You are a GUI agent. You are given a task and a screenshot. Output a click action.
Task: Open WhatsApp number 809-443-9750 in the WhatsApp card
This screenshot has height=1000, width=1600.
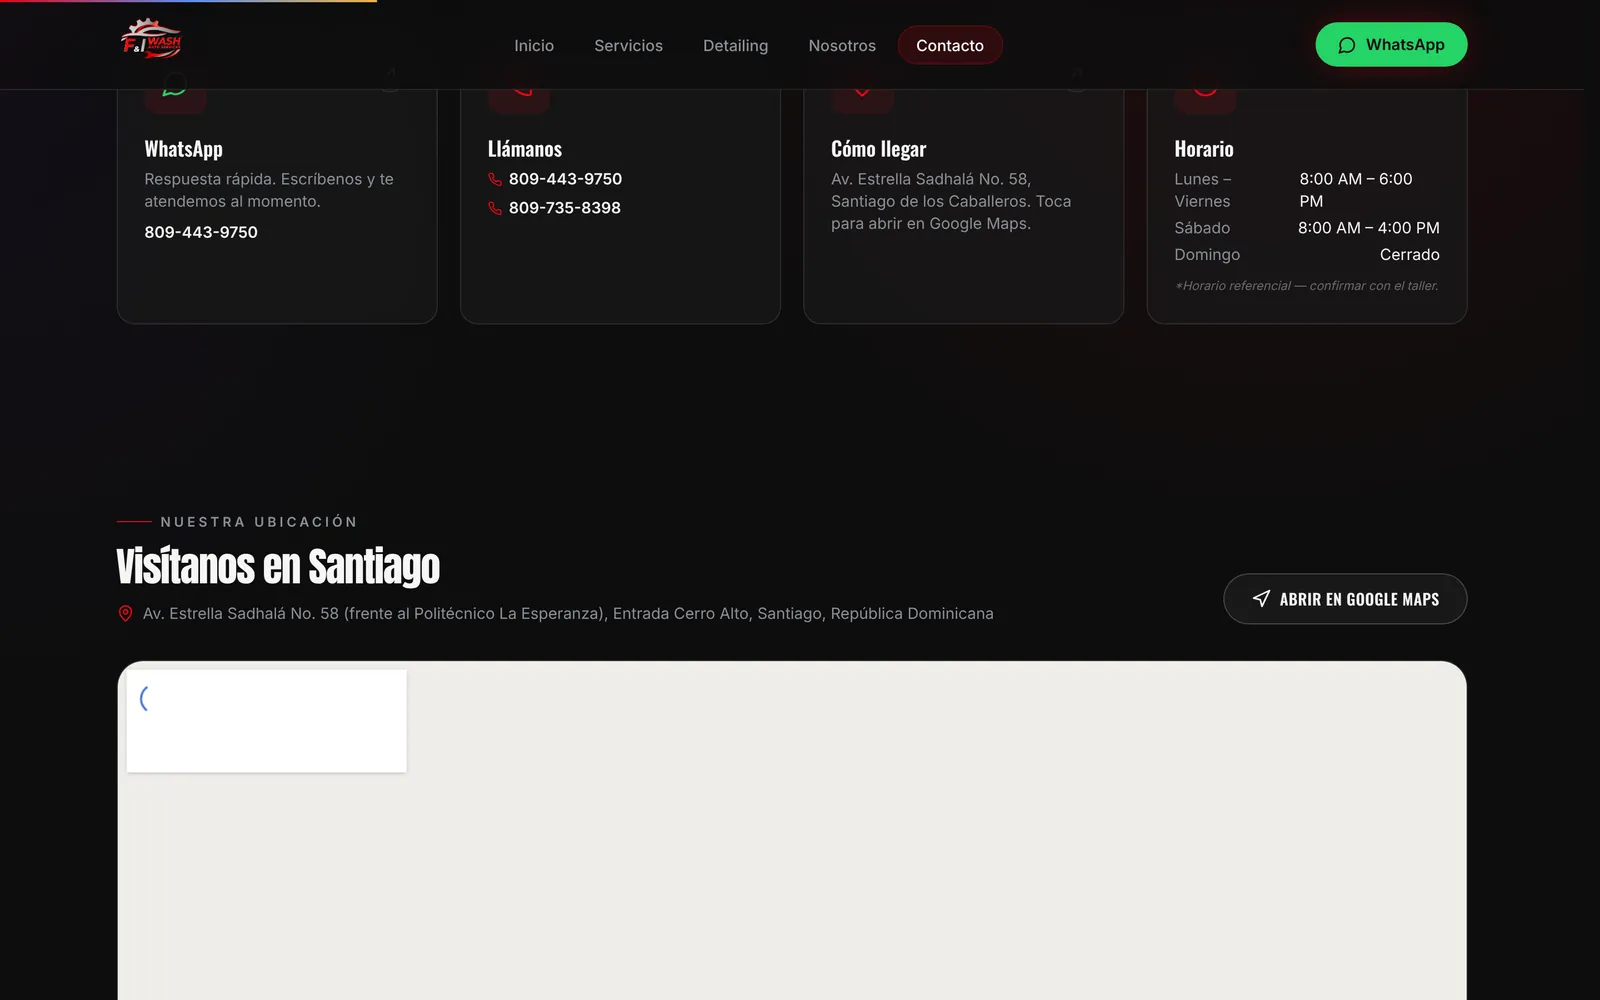pos(201,232)
